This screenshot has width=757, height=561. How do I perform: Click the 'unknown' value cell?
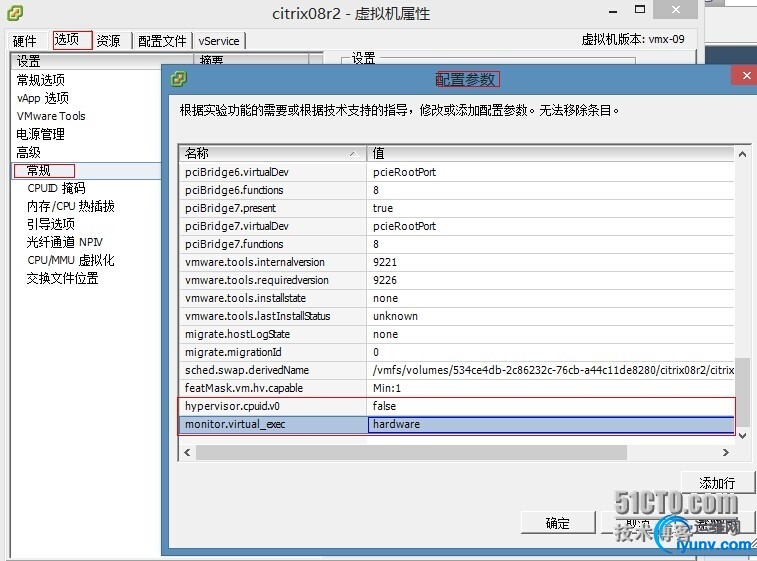[551, 316]
